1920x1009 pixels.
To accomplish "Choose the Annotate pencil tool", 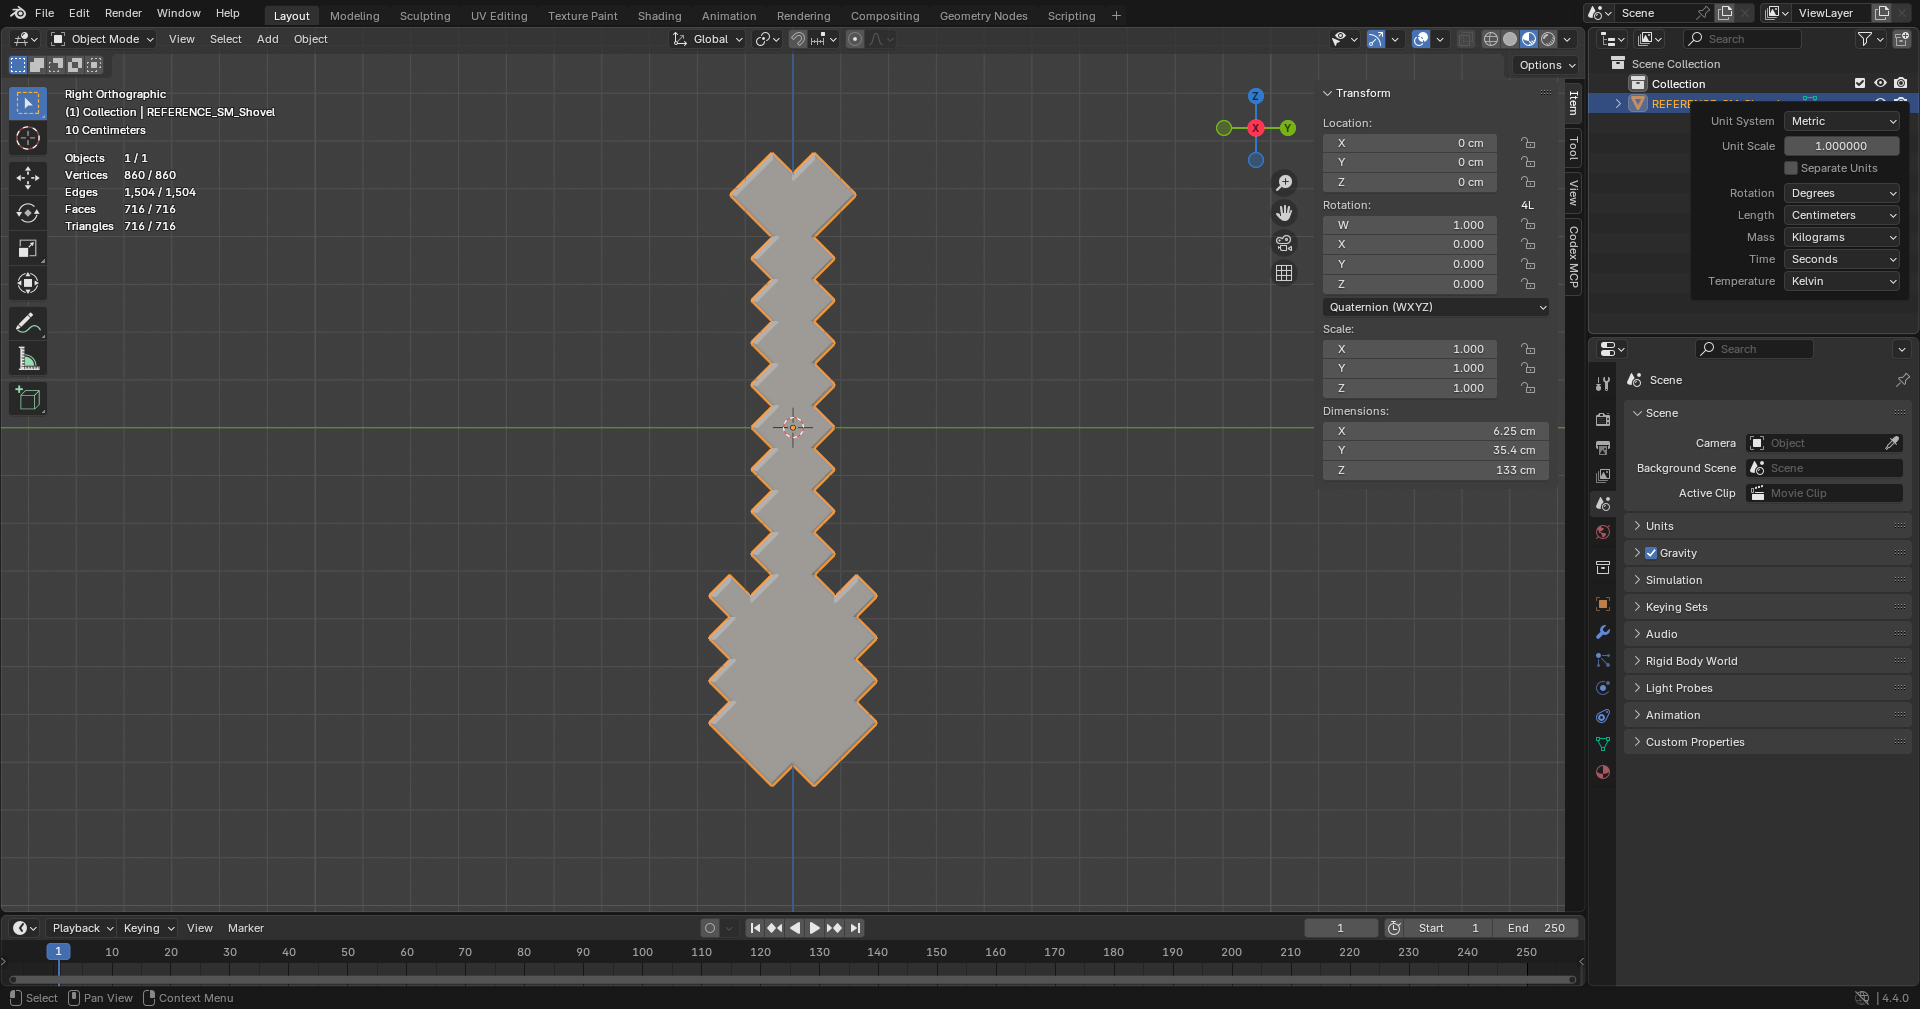I will coord(28,323).
